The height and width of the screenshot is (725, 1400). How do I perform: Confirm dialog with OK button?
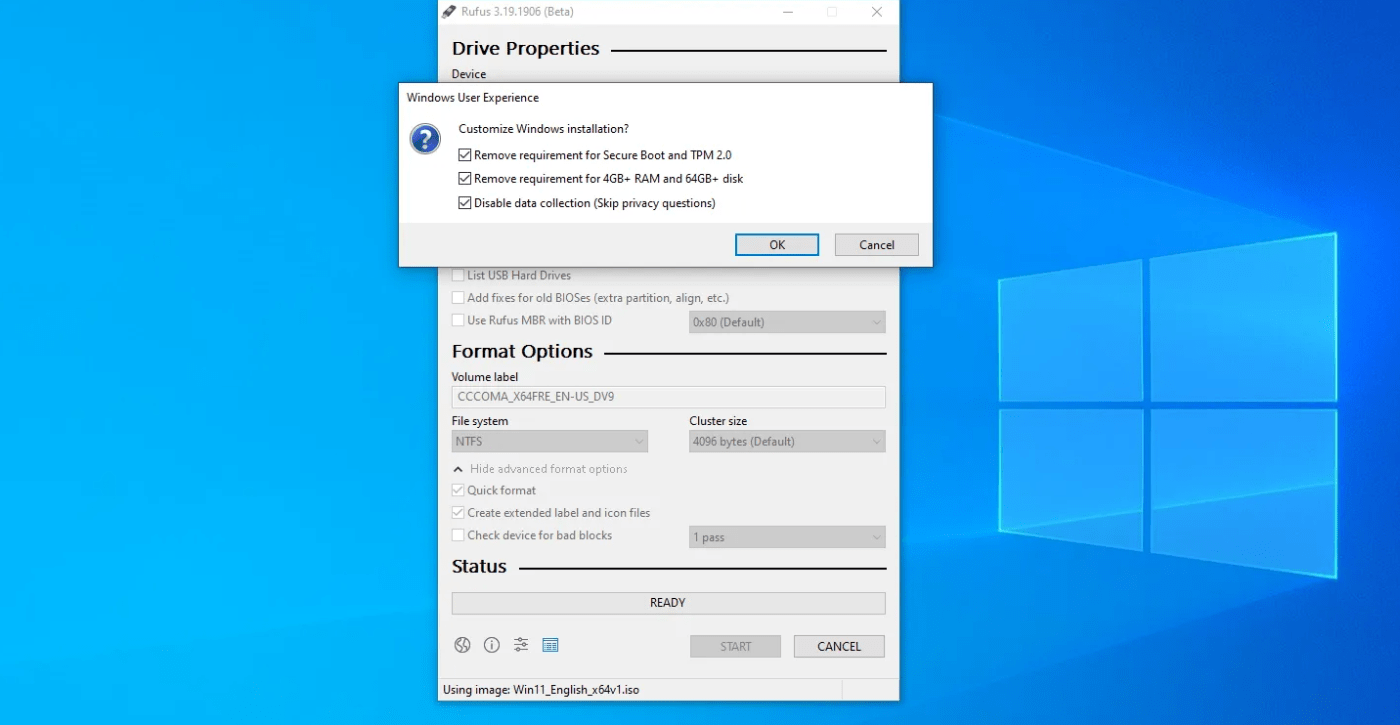(x=777, y=245)
